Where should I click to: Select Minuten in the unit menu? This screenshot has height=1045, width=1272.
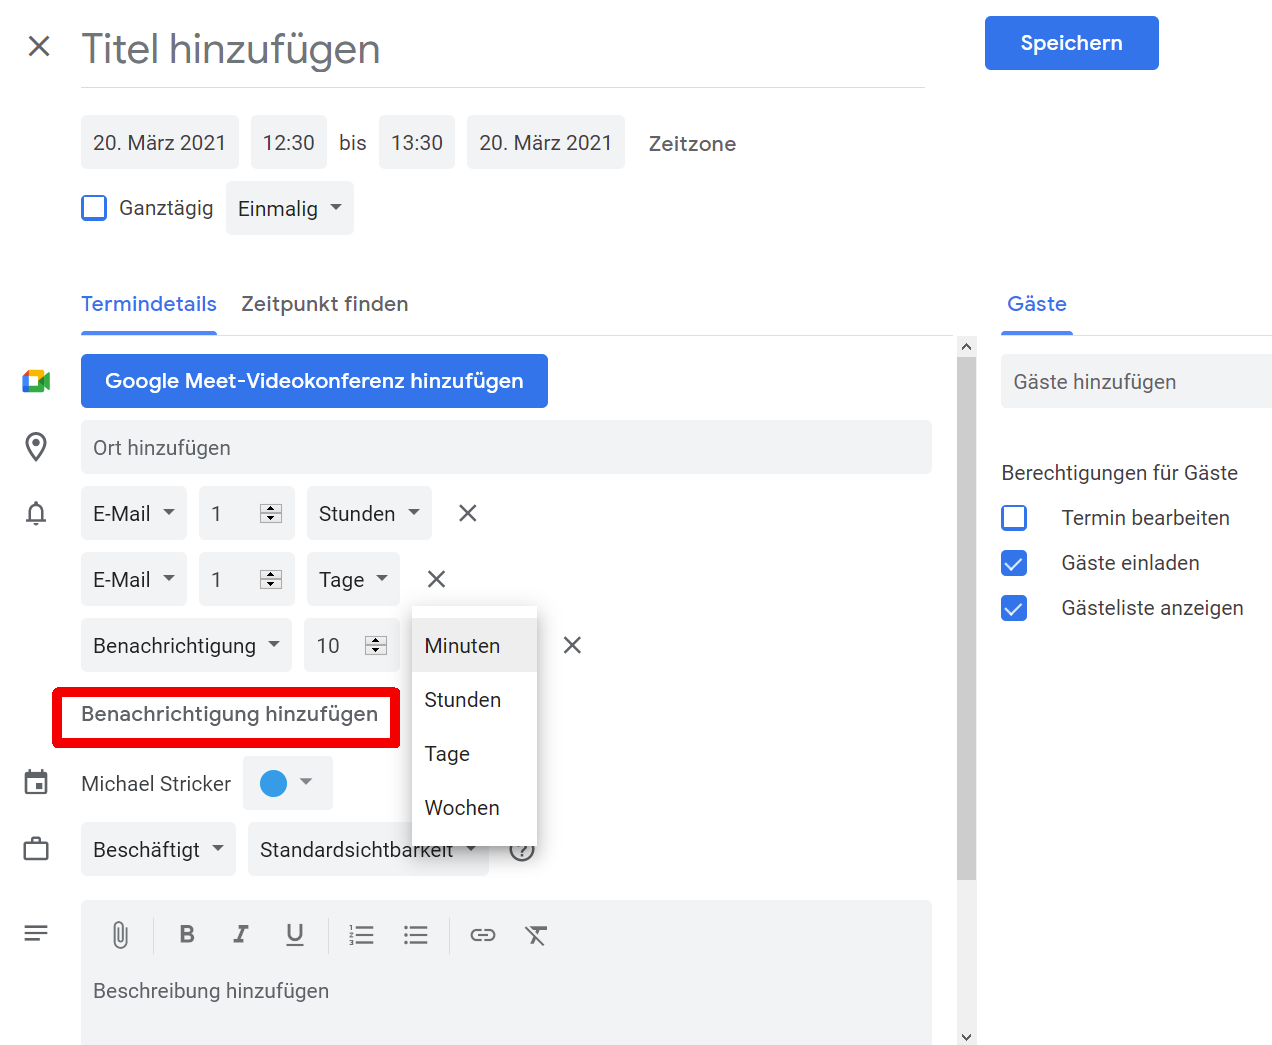tap(474, 645)
